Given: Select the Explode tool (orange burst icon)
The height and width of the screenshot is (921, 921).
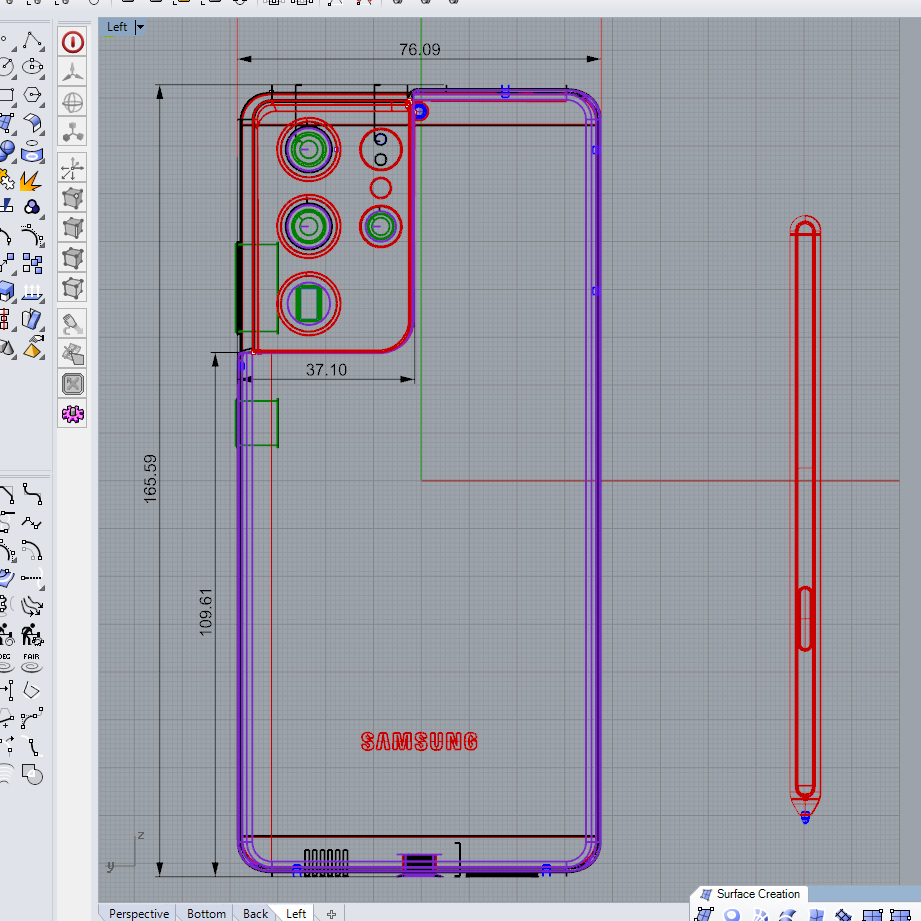Looking at the screenshot, I should [31, 181].
